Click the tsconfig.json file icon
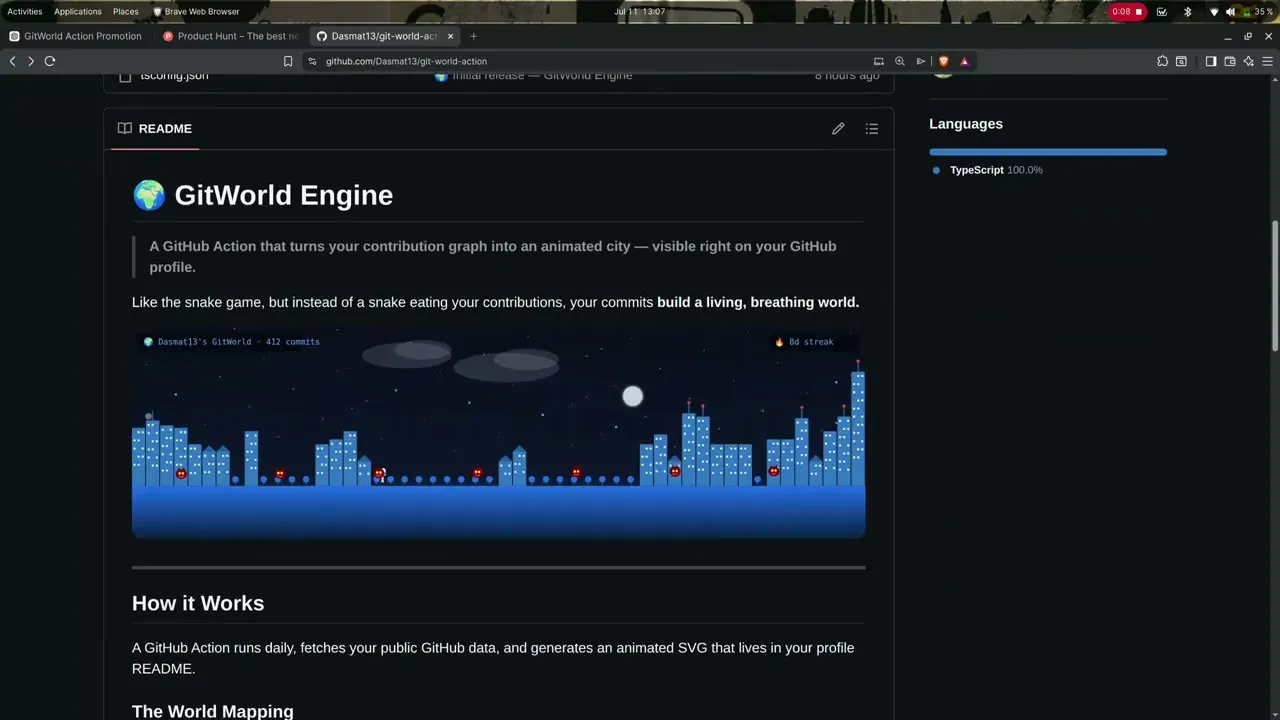 [125, 76]
